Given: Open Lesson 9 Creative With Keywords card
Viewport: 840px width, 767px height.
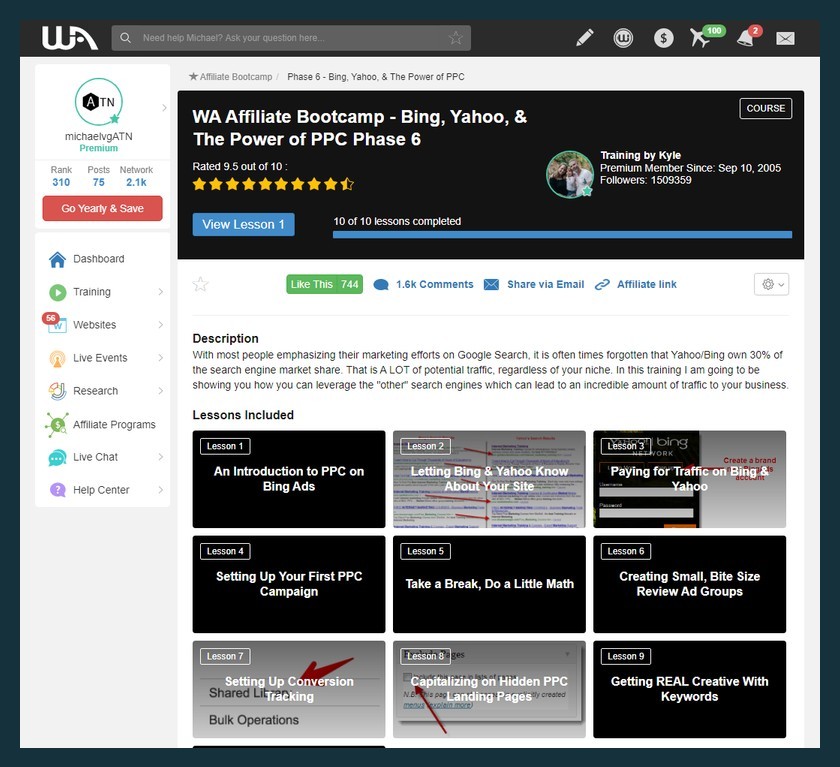Looking at the screenshot, I should pyautogui.click(x=689, y=689).
